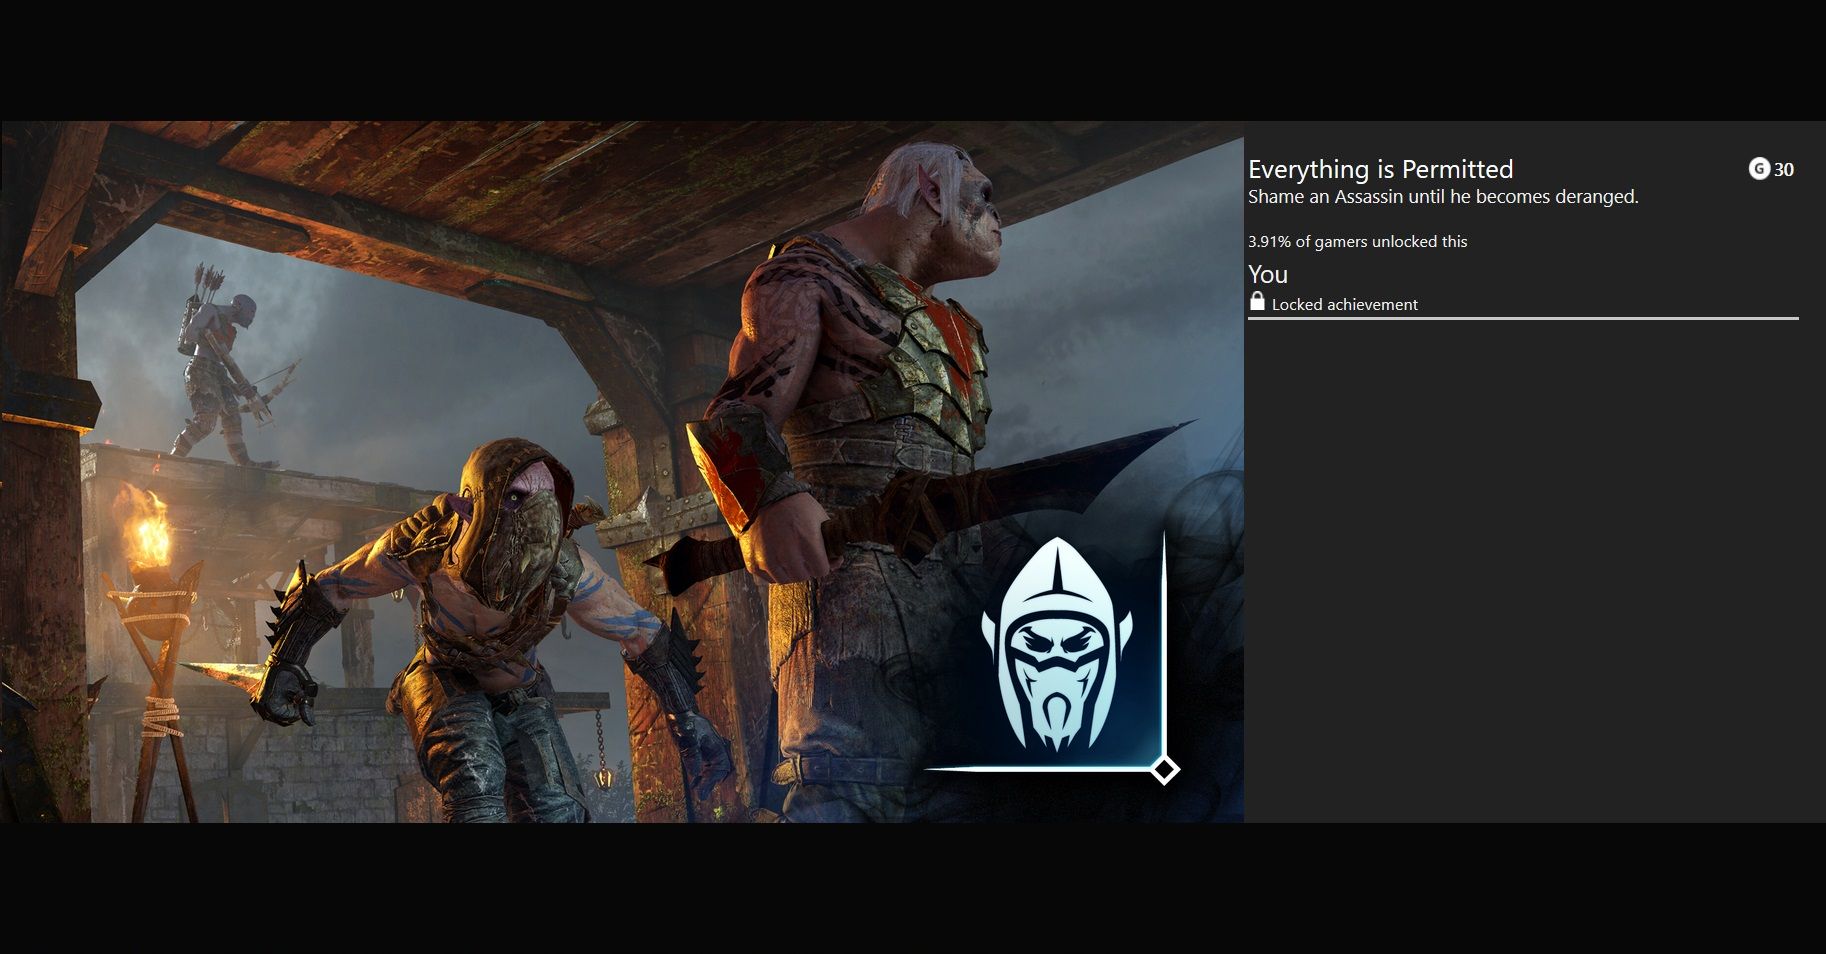The image size is (1826, 954).
Task: Click the locked achievement padlock icon
Action: pyautogui.click(x=1257, y=301)
